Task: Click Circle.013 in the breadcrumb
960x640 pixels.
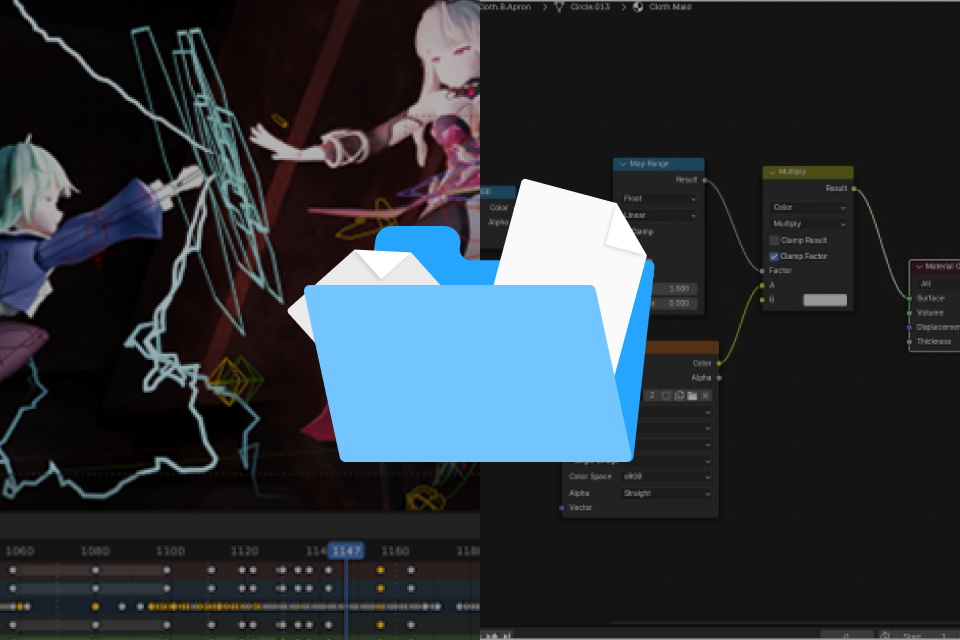Action: click(590, 7)
